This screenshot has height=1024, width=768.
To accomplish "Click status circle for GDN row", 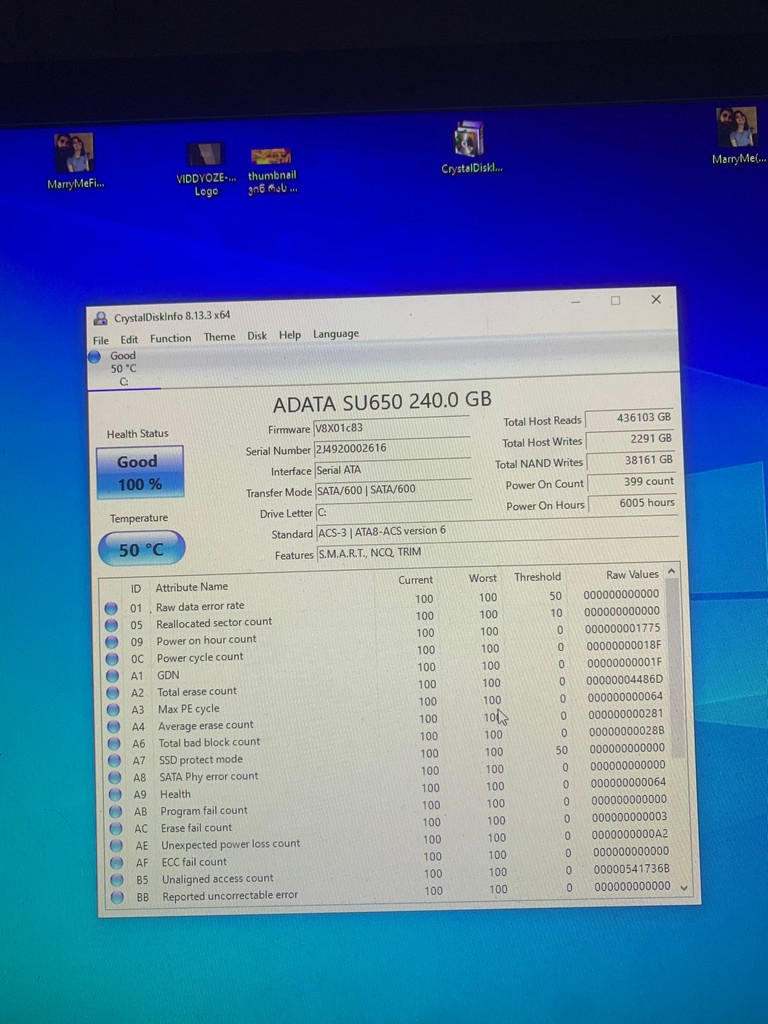I will [112, 676].
